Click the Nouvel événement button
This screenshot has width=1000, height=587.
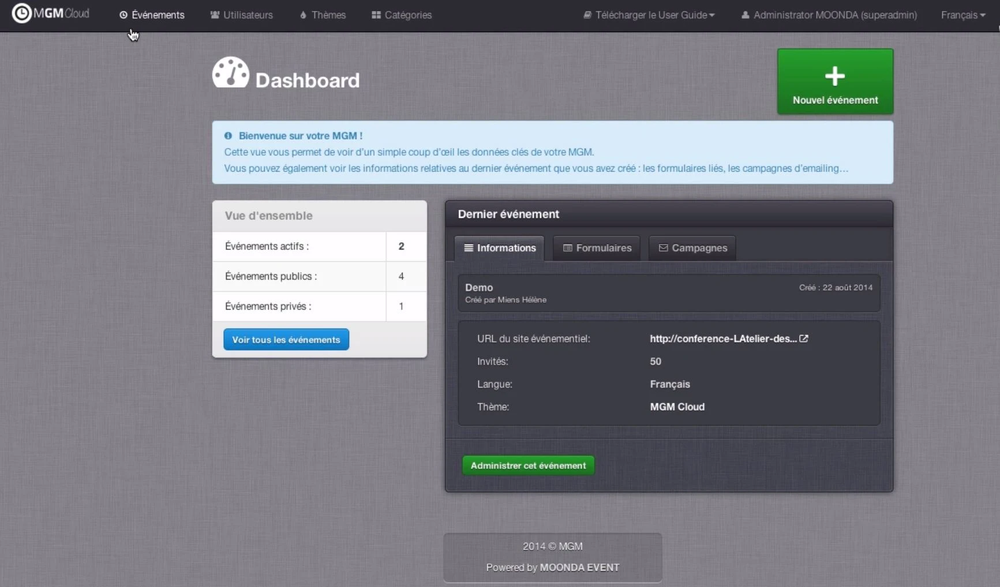click(x=835, y=82)
